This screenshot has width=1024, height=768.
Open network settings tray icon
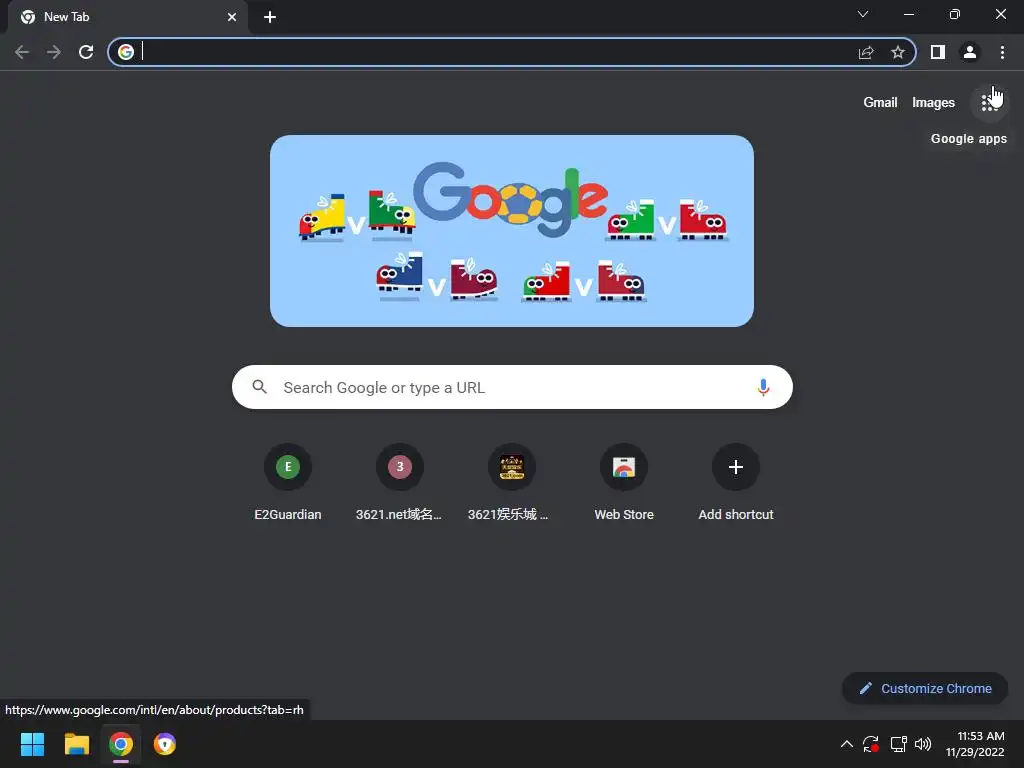[x=898, y=744]
